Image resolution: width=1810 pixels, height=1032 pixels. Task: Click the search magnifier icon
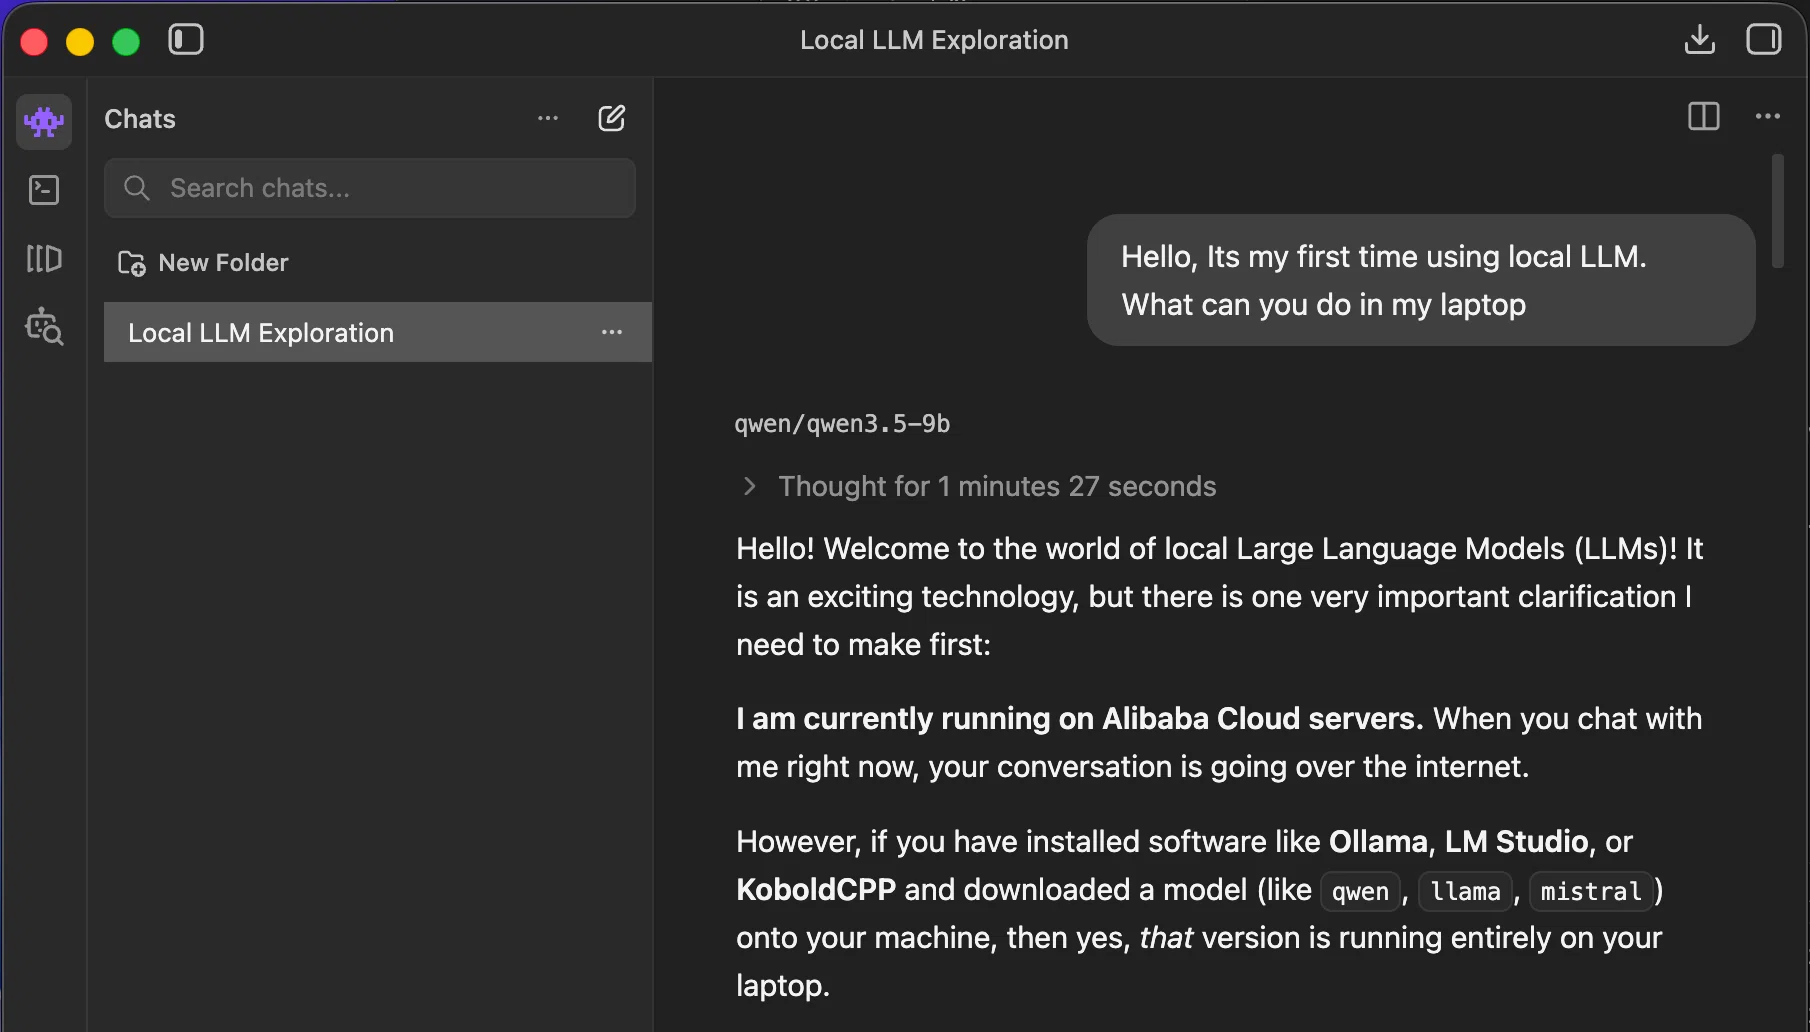[x=137, y=188]
